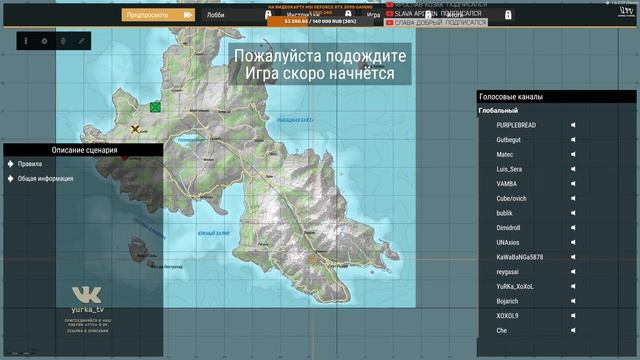Select player PURPLEBREAD in voice list

tap(516, 125)
